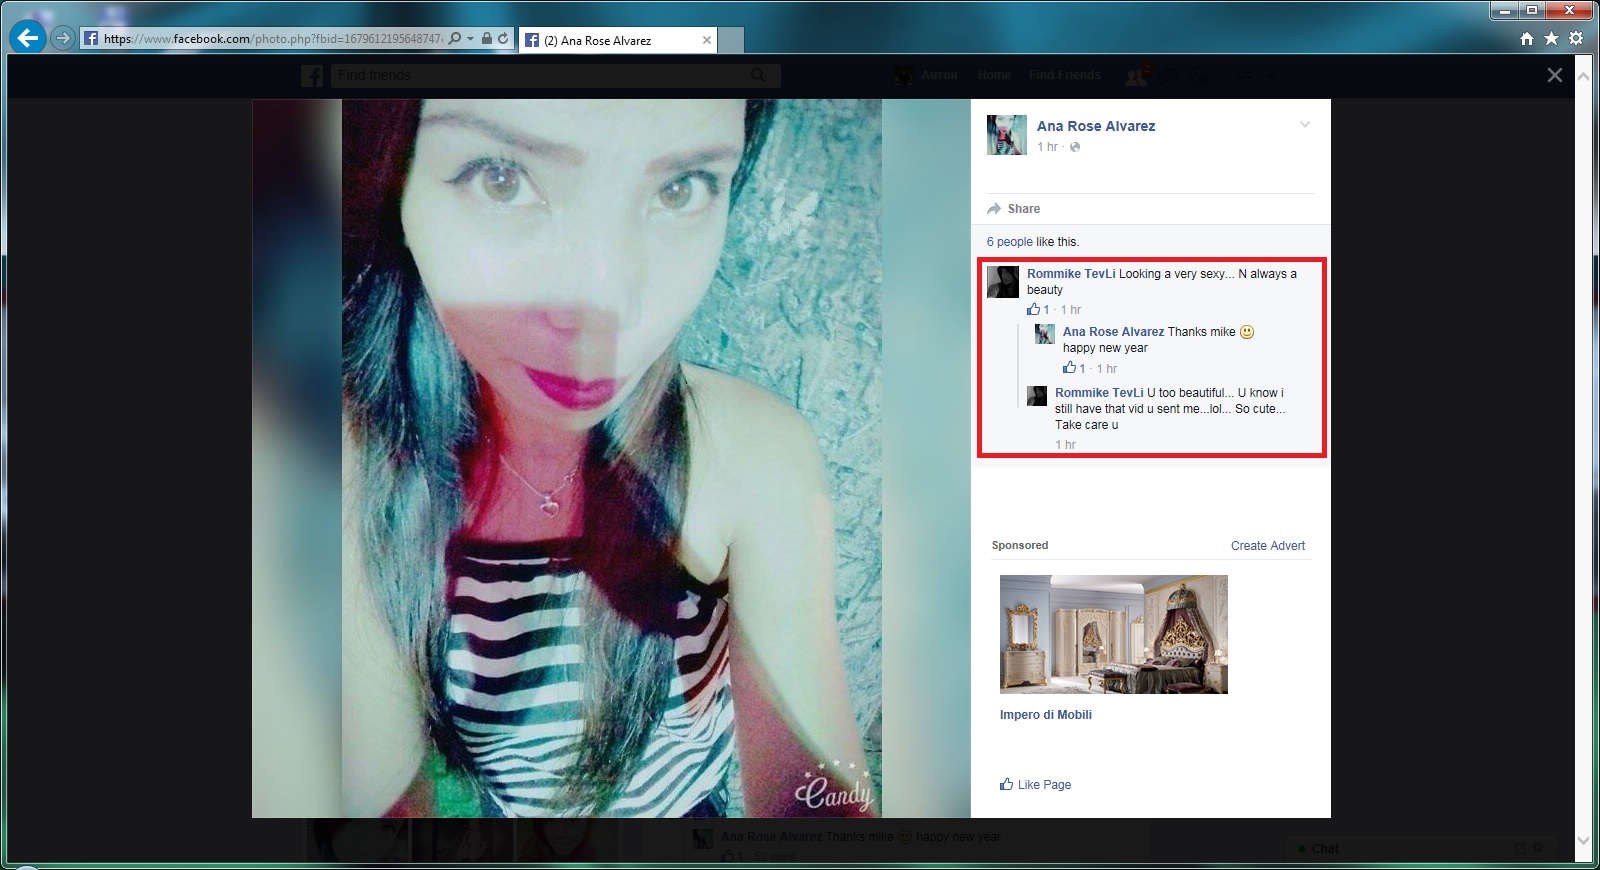The image size is (1600, 870).
Task: Refresh the page with the reload icon
Action: point(503,39)
